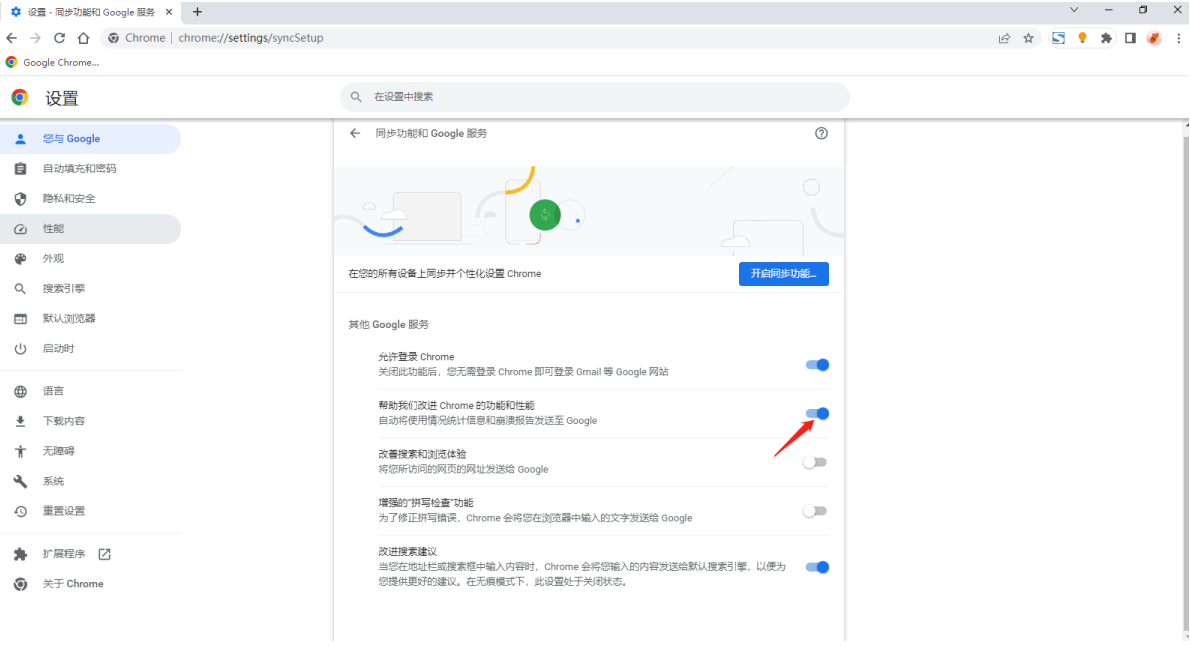This screenshot has height=647, width=1190.
Task: Click external link icon beside 扩展程序
Action: pos(105,554)
